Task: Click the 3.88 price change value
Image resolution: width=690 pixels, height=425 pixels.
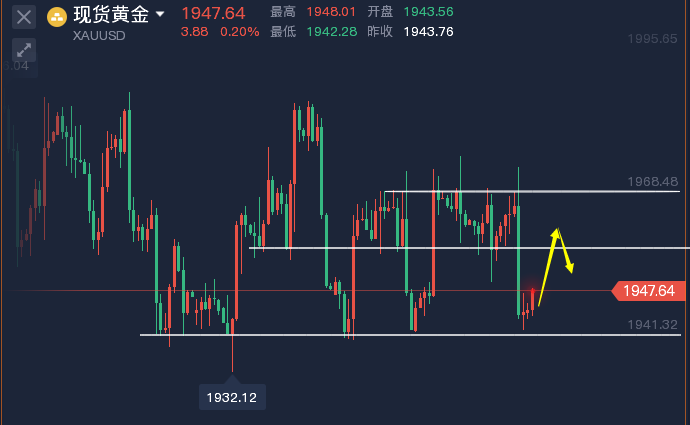Action: click(194, 32)
